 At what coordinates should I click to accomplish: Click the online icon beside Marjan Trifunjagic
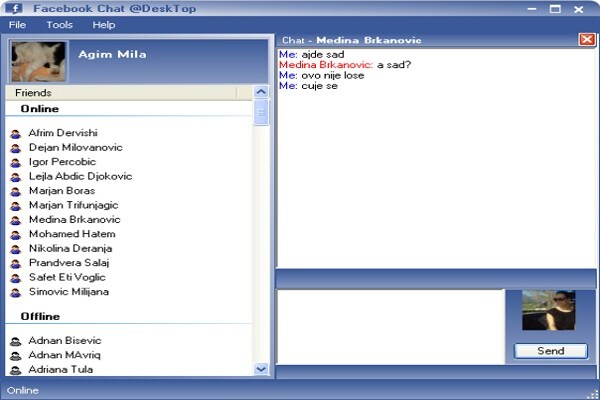tap(16, 206)
